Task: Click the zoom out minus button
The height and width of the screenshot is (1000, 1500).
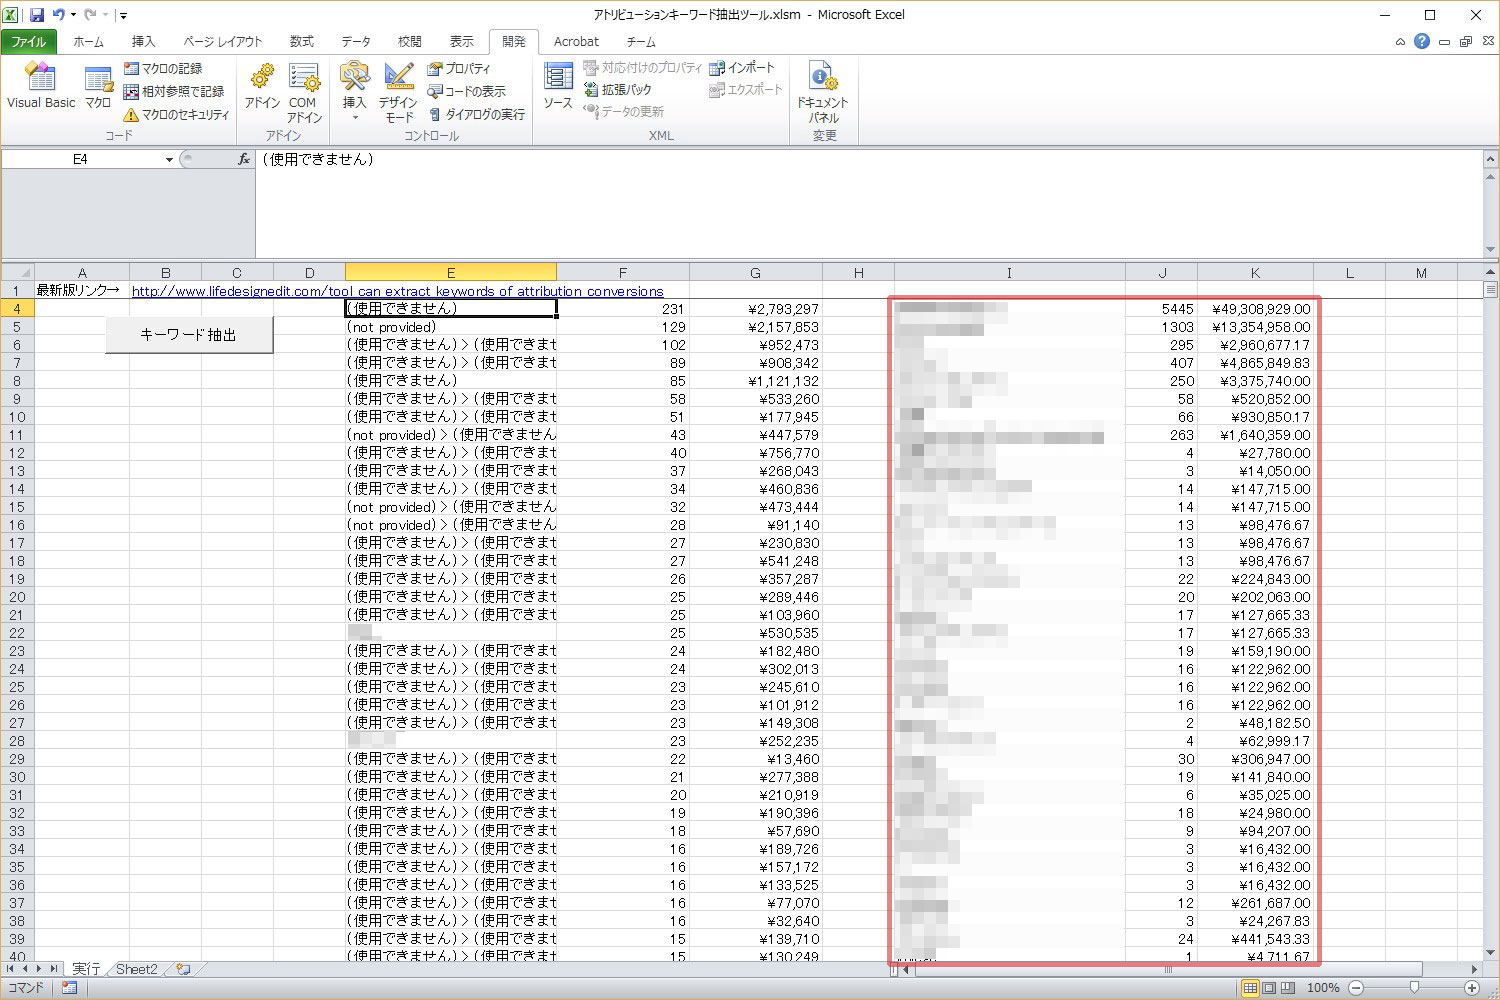Action: point(1356,988)
